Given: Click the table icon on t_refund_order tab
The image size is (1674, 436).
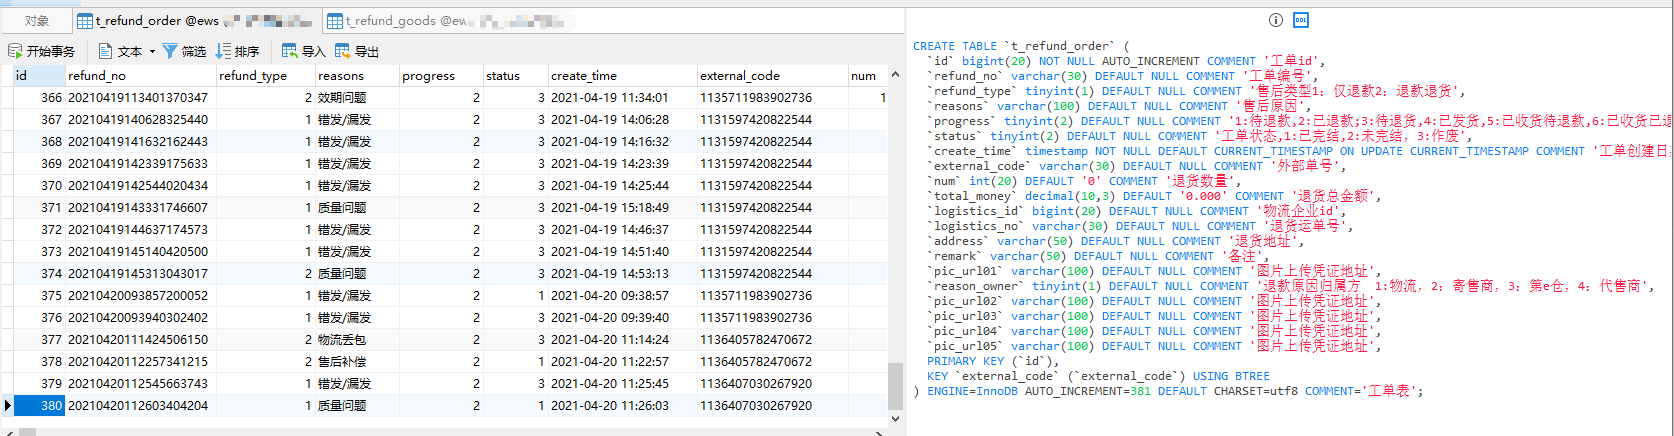Looking at the screenshot, I should [85, 21].
